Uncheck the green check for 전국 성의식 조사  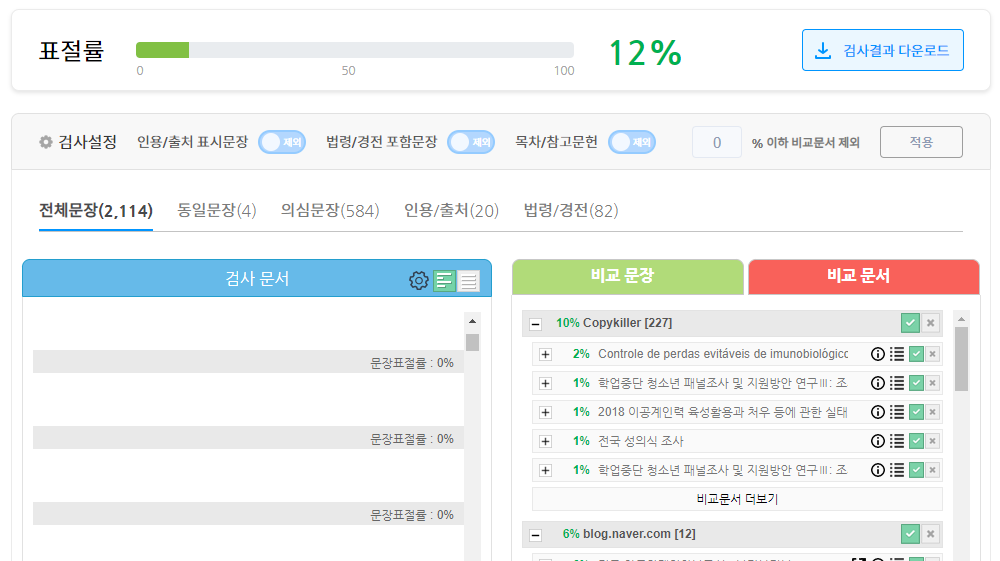916,441
